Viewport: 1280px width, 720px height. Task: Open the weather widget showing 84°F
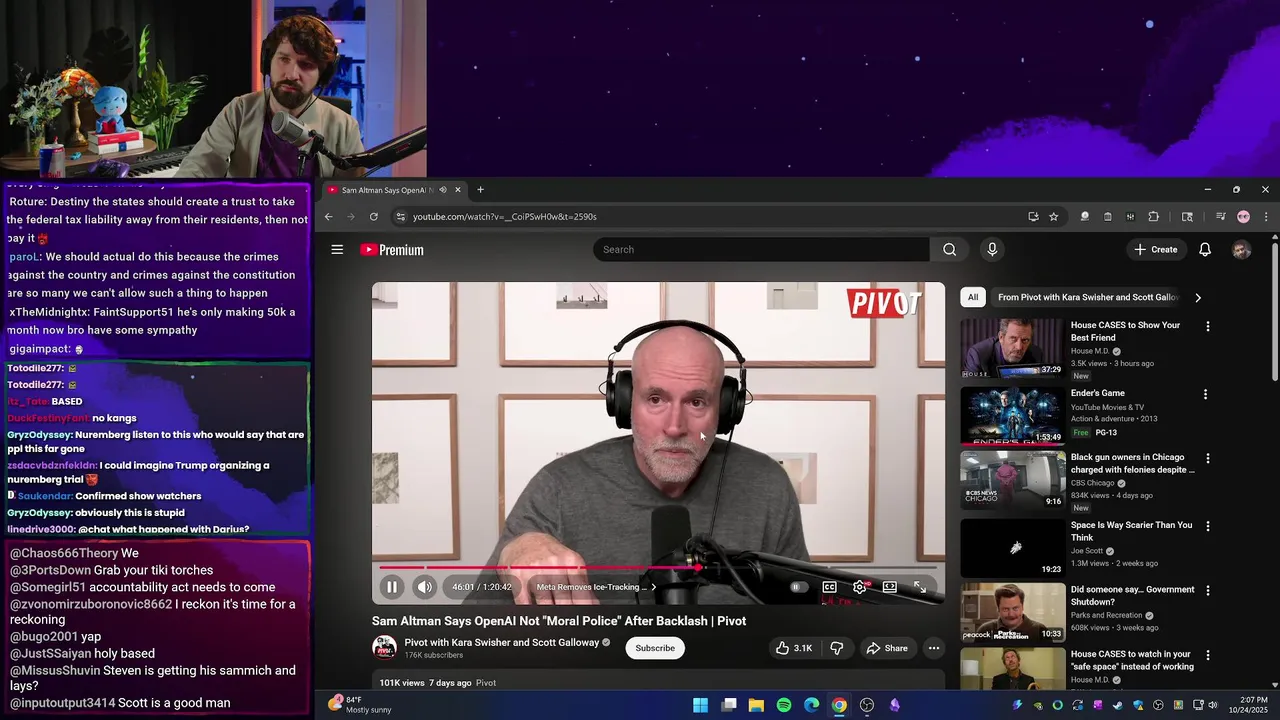(x=359, y=705)
